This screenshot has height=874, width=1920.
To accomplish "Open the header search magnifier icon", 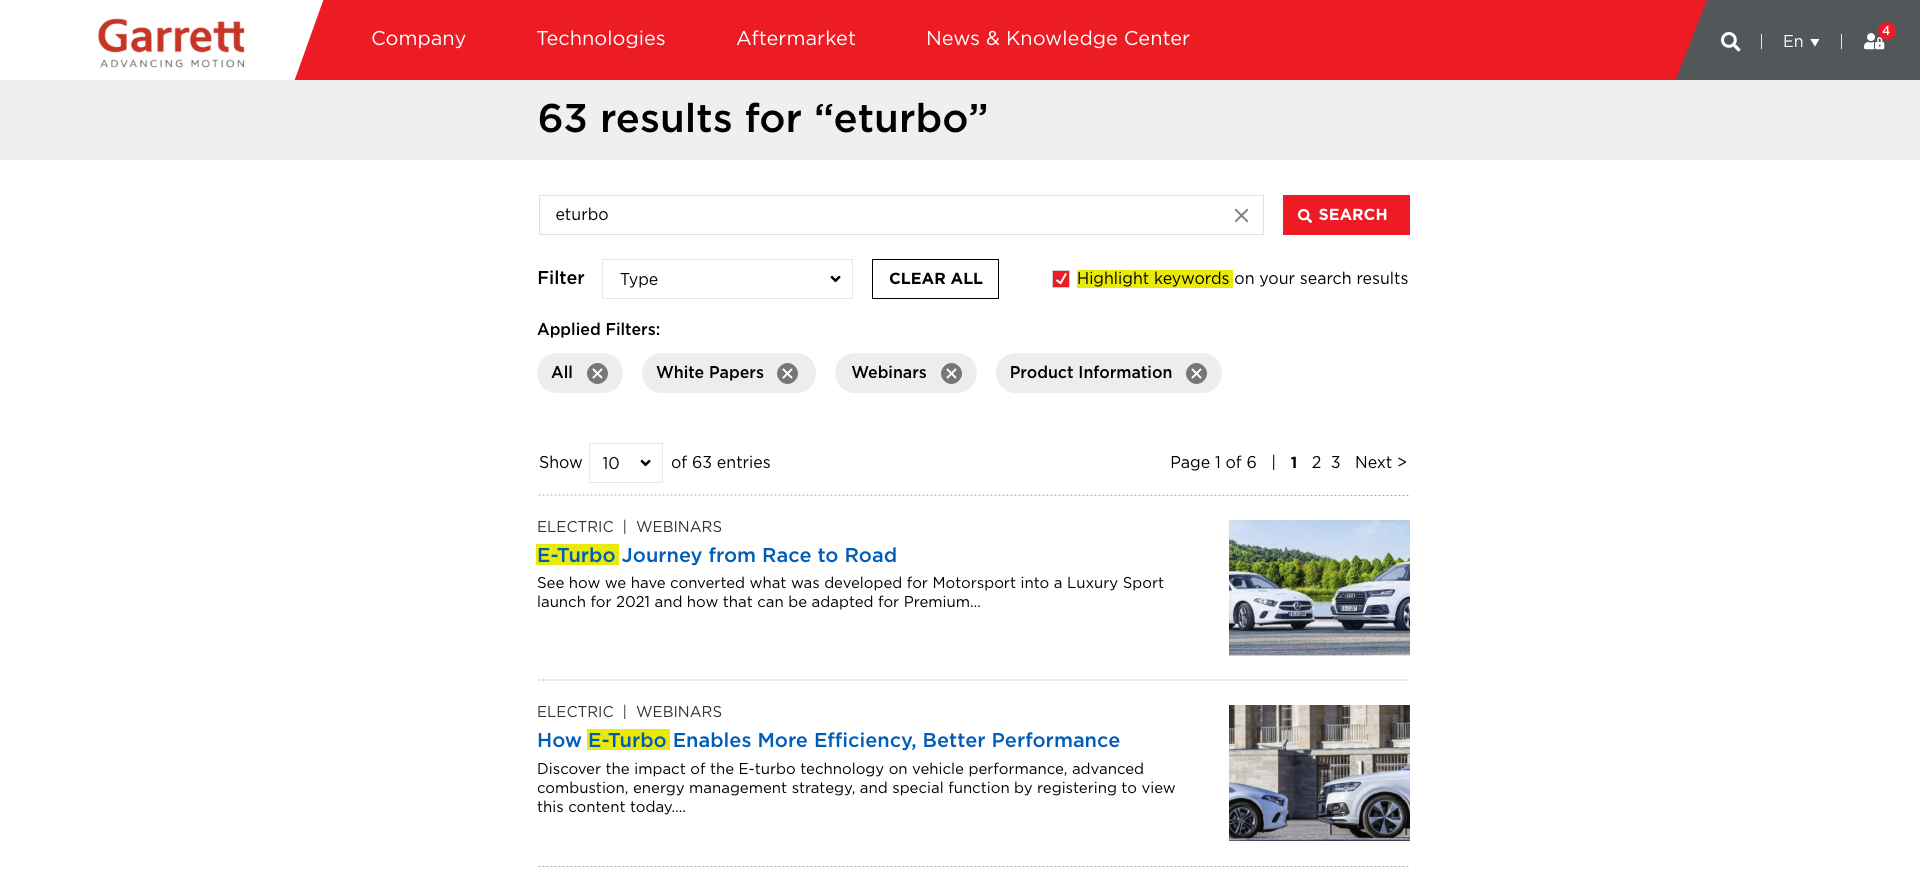I will (1730, 41).
